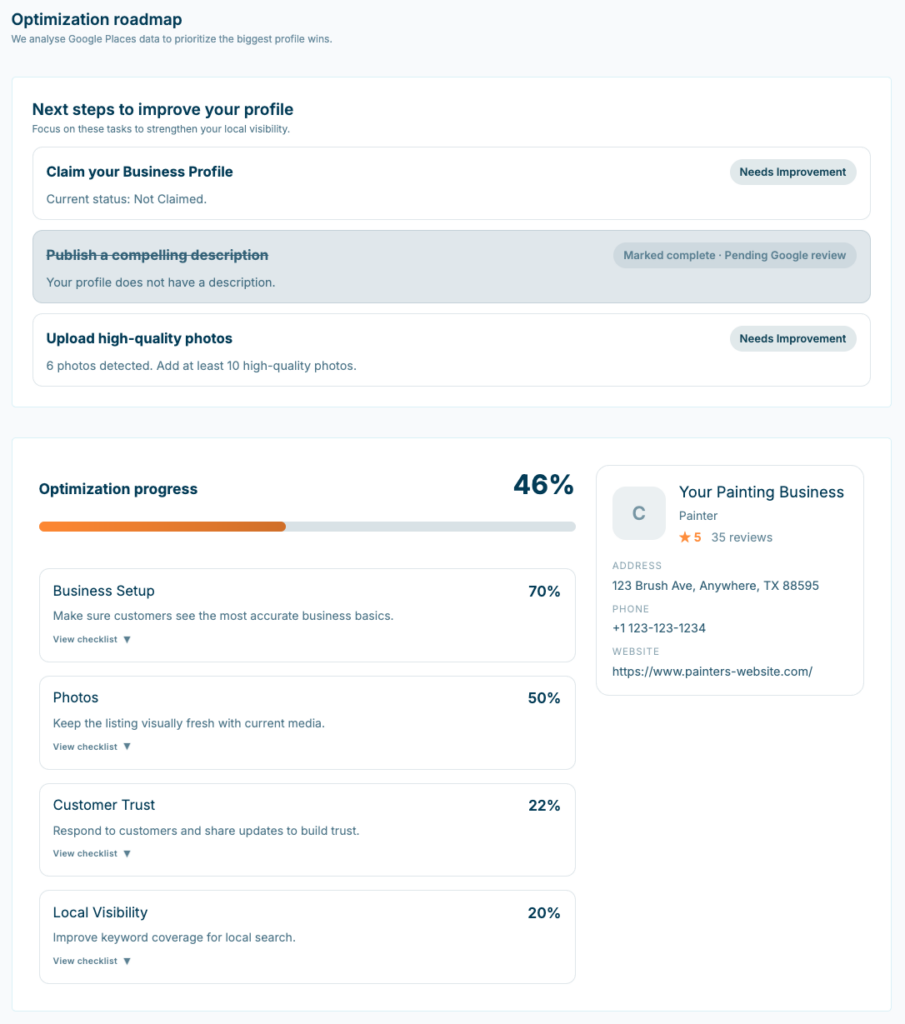
Task: Click the orange star rating icon
Action: (x=684, y=537)
